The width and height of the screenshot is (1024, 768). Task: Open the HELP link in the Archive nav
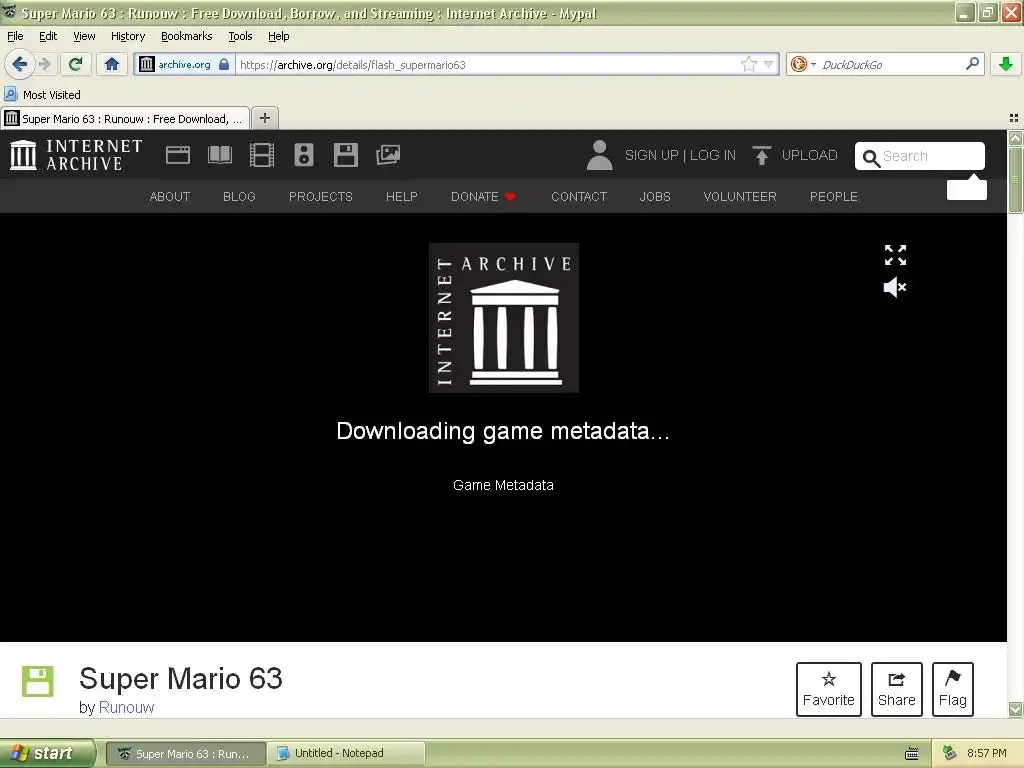(402, 197)
